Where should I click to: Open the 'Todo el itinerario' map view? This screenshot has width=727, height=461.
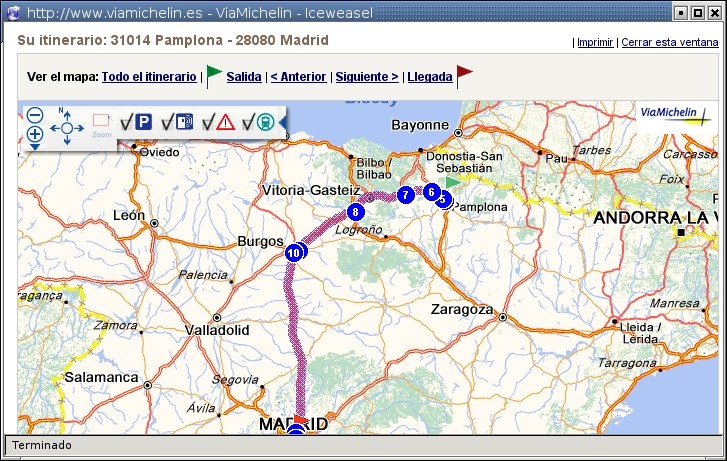point(149,77)
